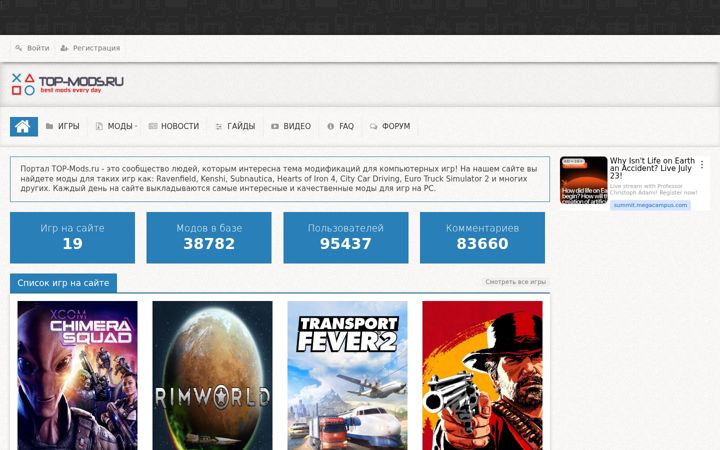Screen dimensions: 720x450
Task: Click the Комментариев 83660 tile
Action: point(483,237)
